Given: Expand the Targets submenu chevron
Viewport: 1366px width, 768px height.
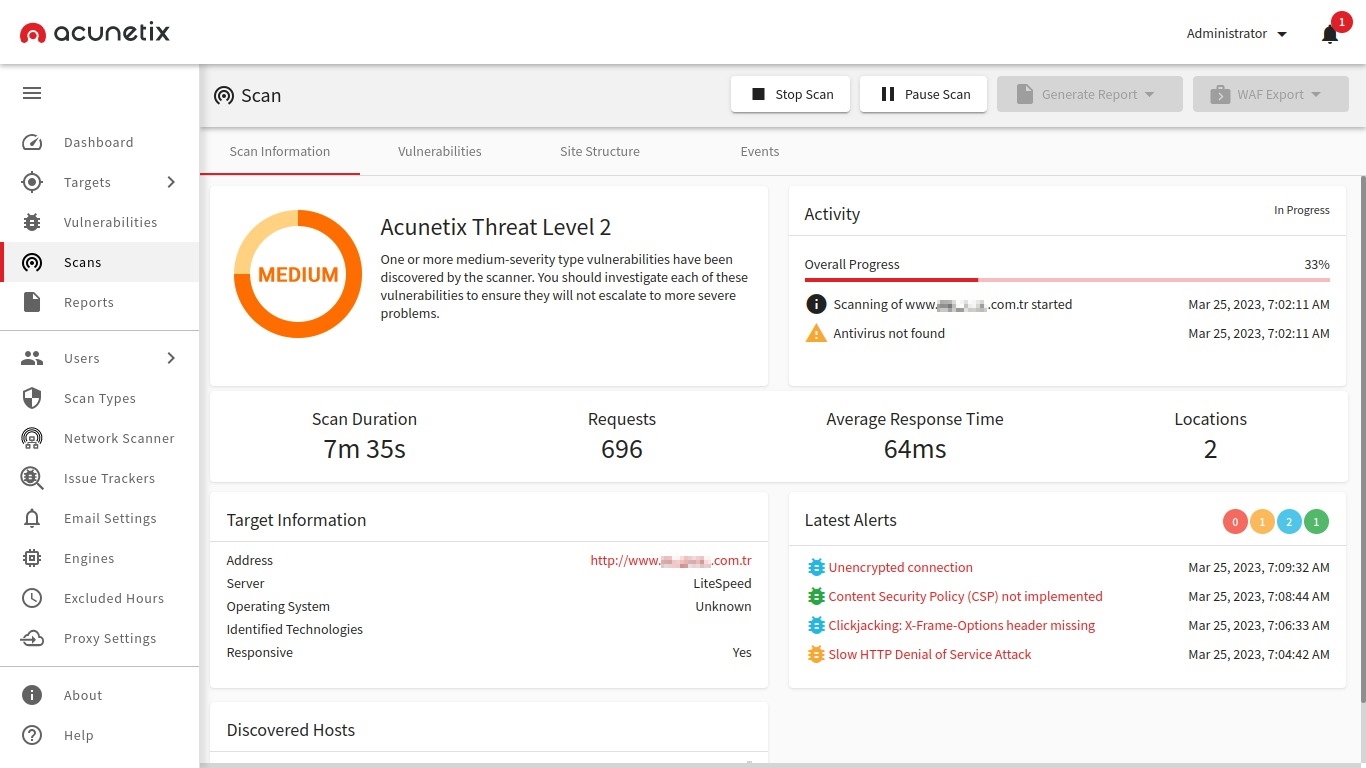Looking at the screenshot, I should pyautogui.click(x=171, y=182).
